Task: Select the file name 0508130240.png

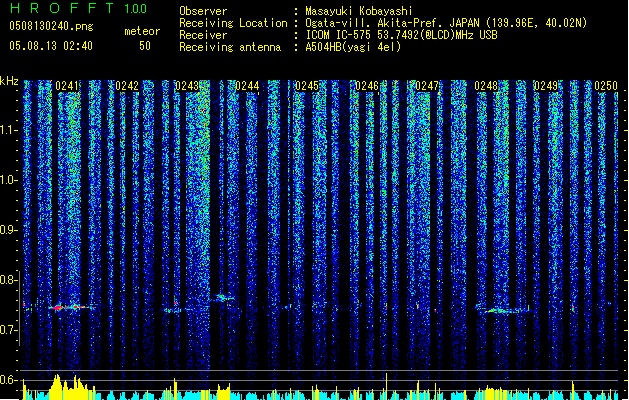Action: tap(51, 26)
